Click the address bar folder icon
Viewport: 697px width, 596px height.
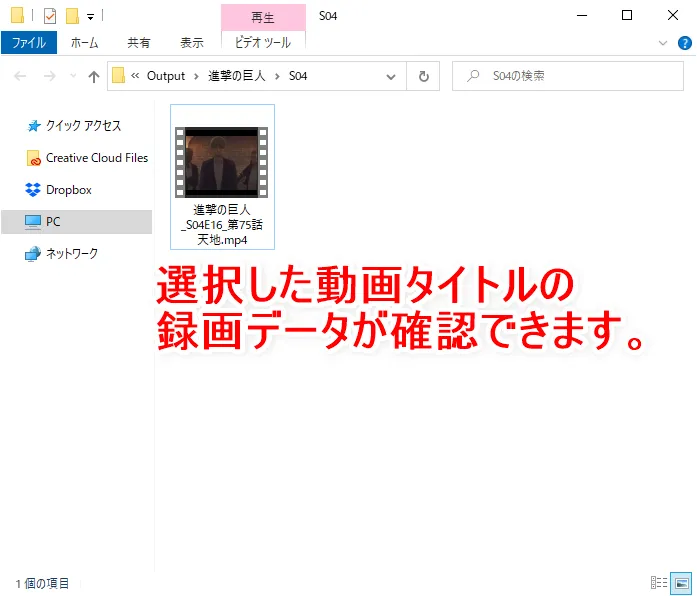(x=118, y=76)
